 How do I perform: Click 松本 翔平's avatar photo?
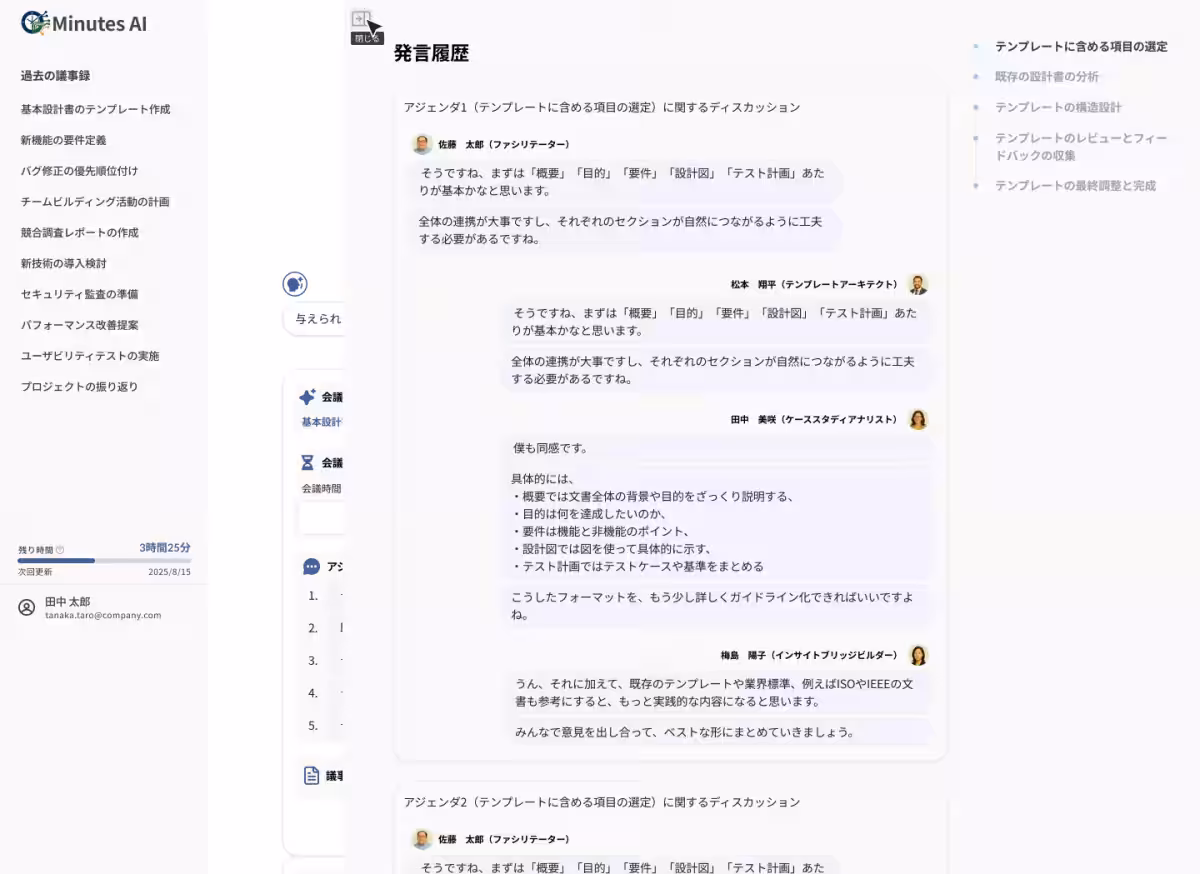[x=917, y=285]
